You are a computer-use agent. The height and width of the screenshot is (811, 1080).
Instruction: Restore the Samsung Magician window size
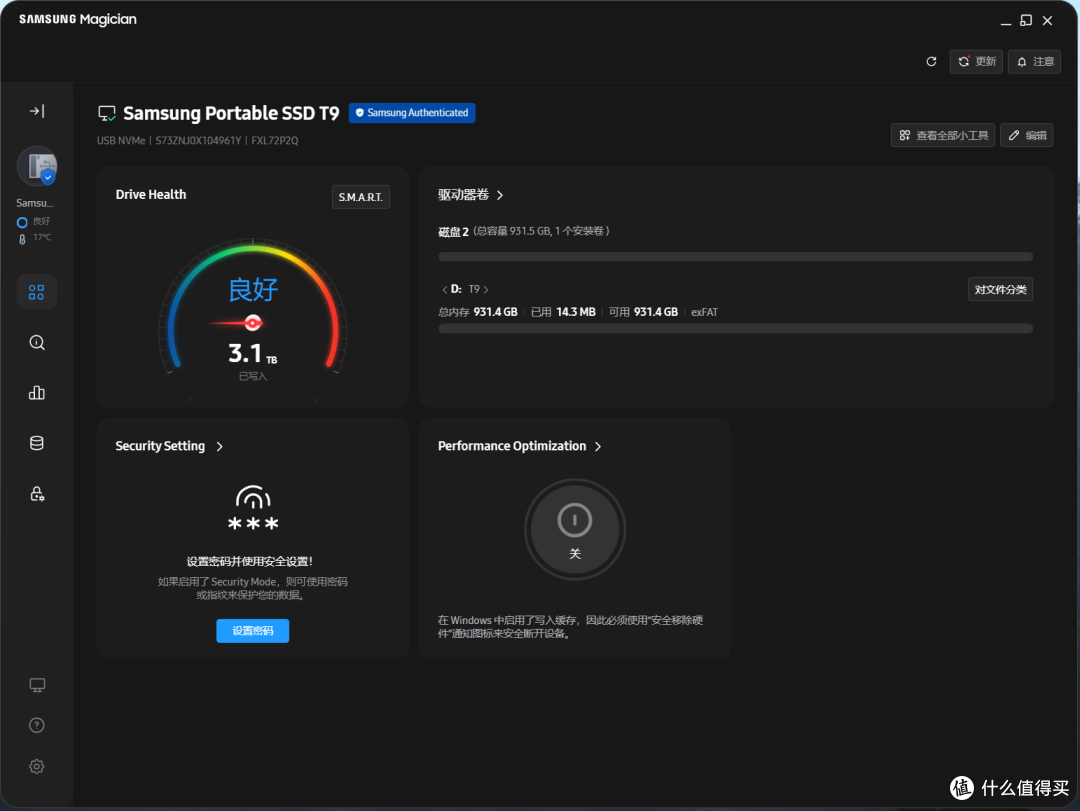[x=1026, y=21]
